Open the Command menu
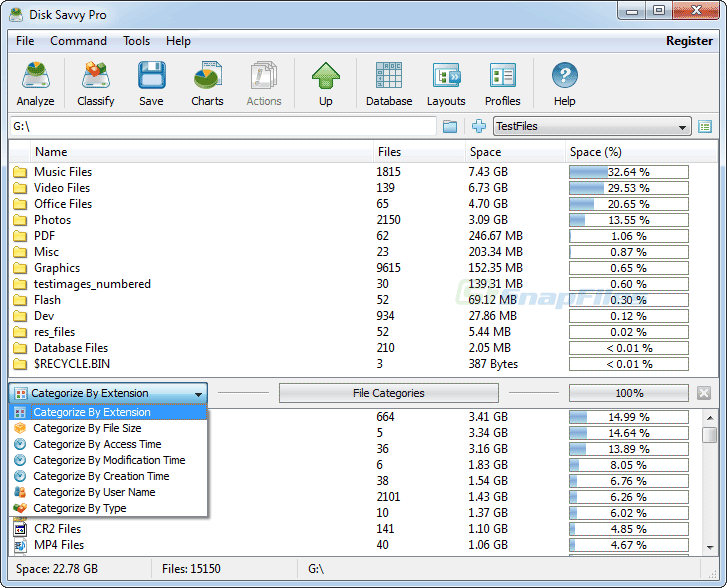 (78, 41)
